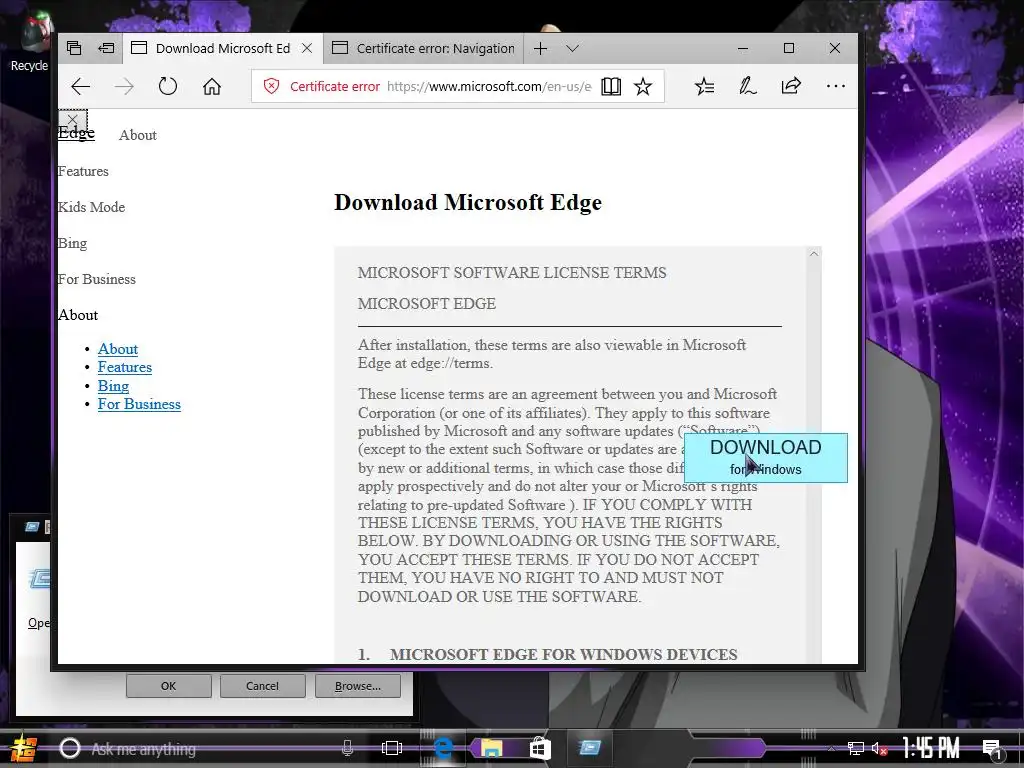Screen dimensions: 1024x768
Task: Open the For Business navigation item
Action: pos(97,279)
